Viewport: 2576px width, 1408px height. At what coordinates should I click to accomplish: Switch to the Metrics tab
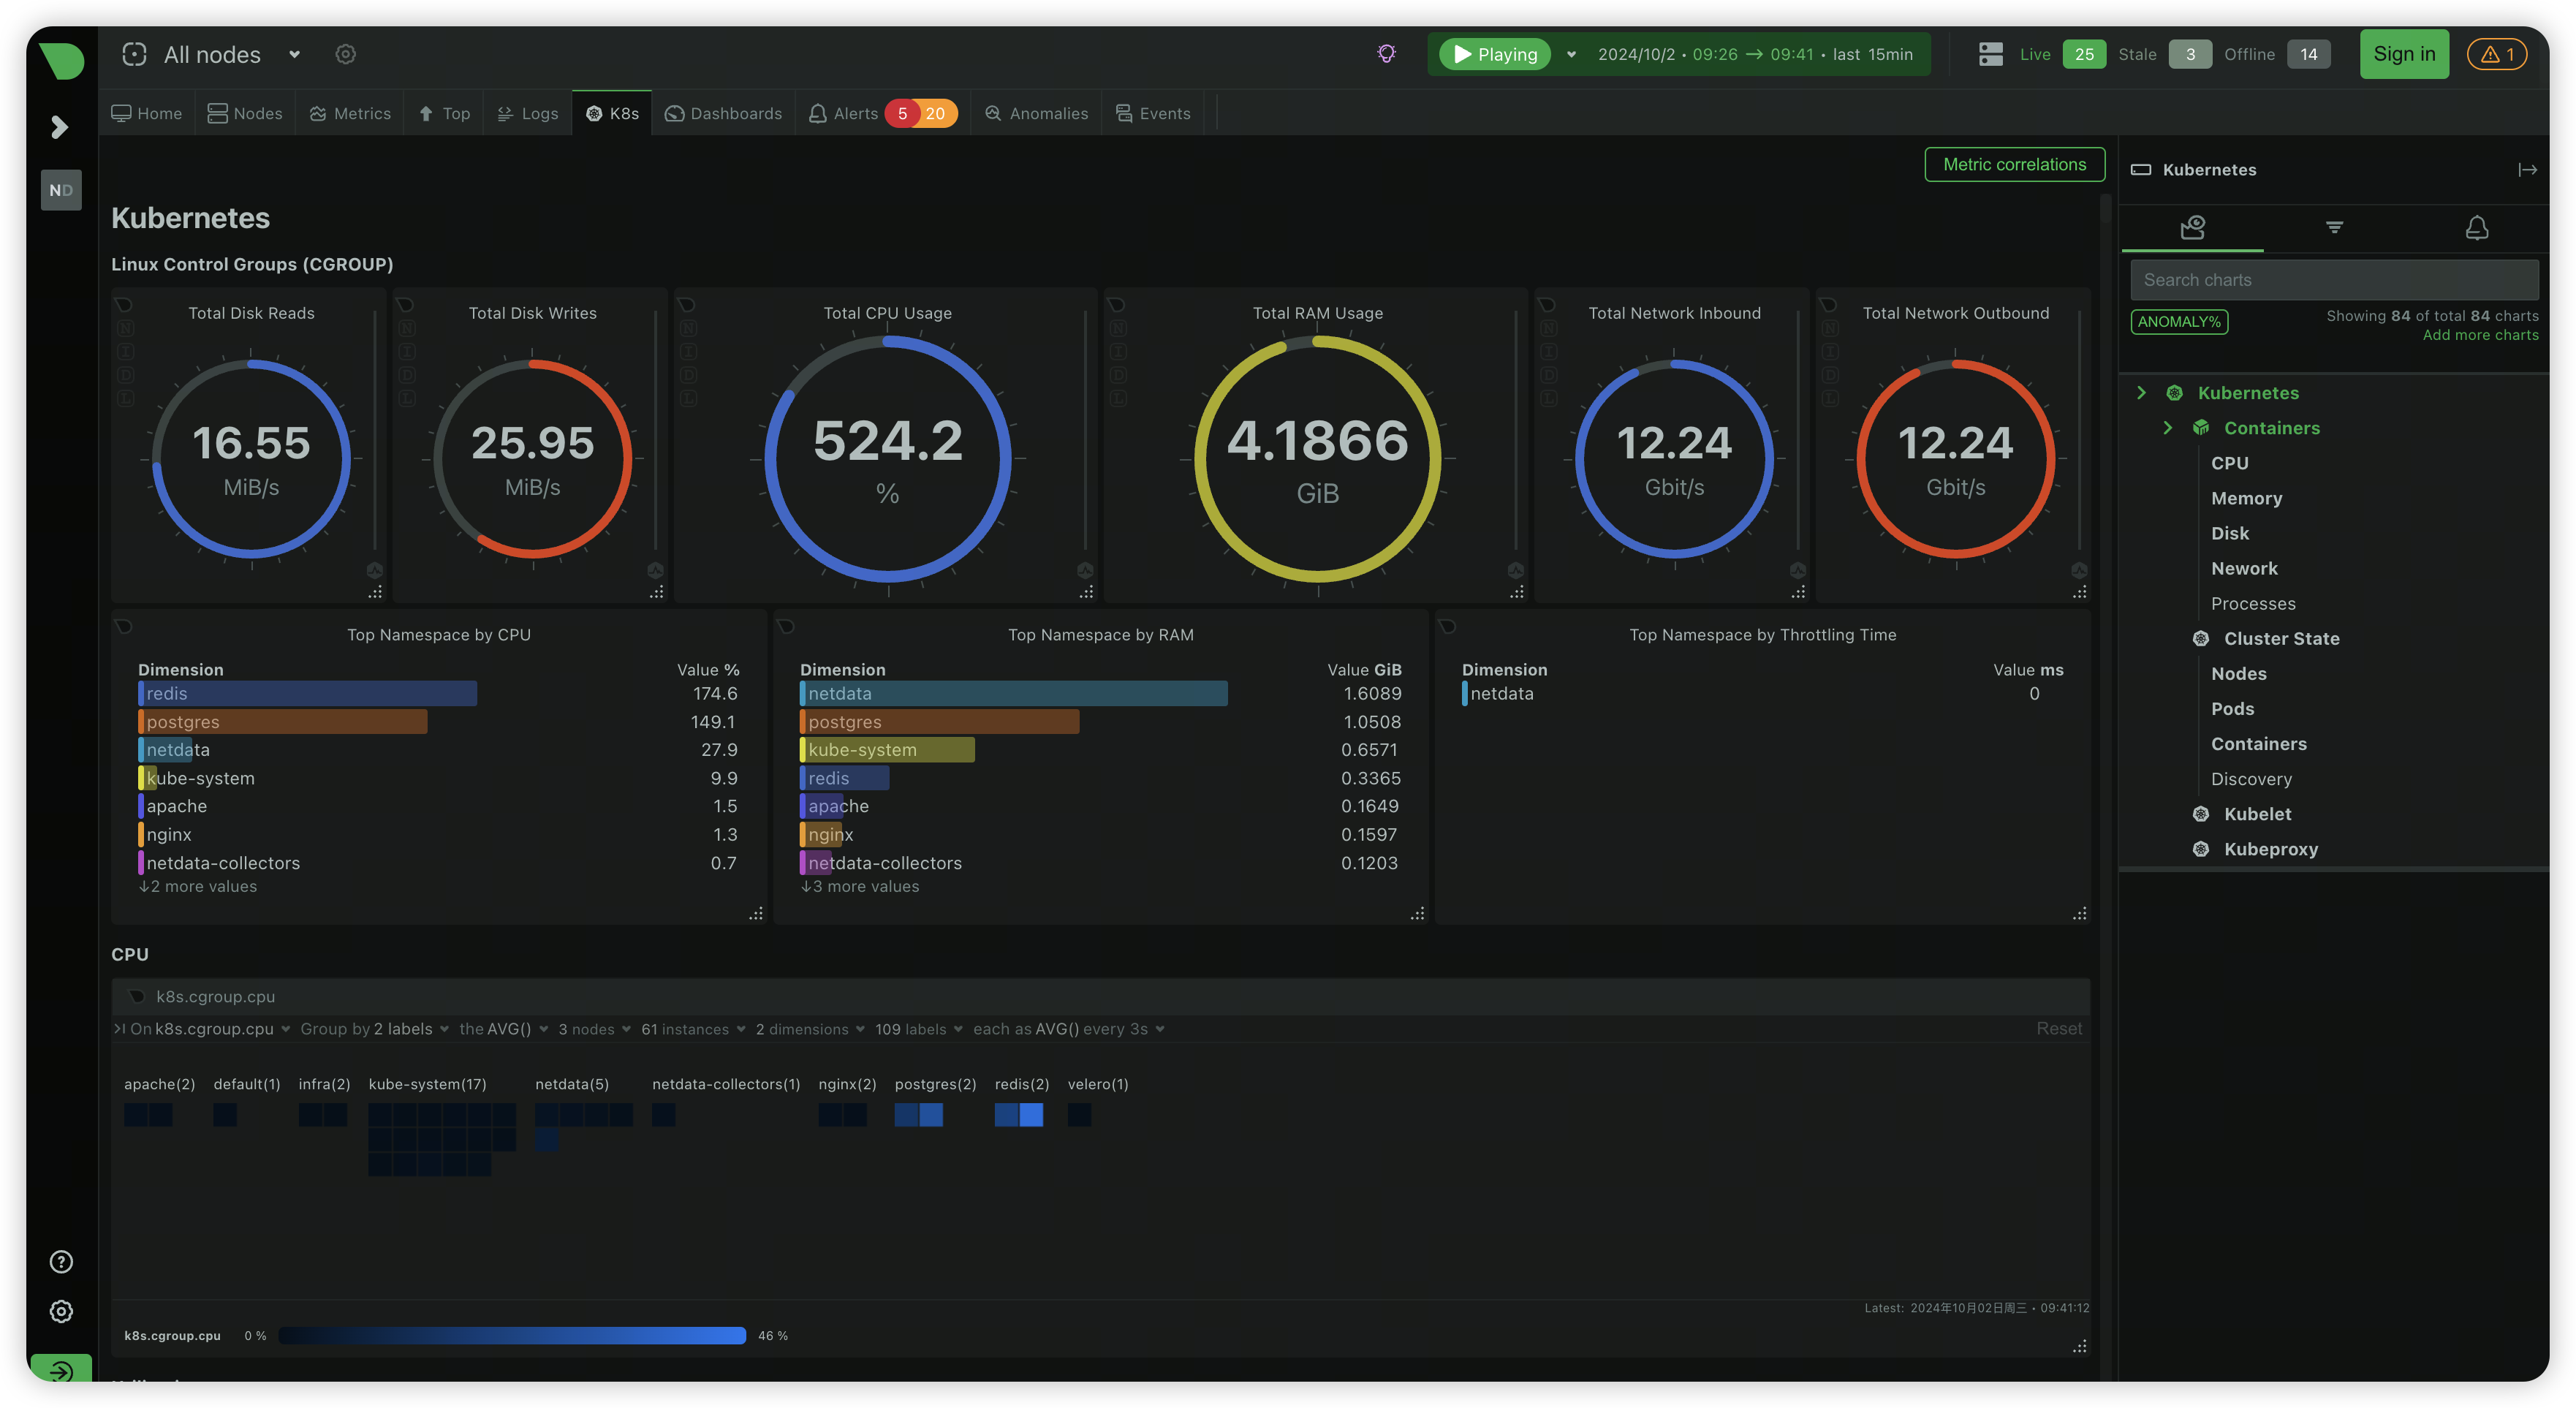(350, 113)
